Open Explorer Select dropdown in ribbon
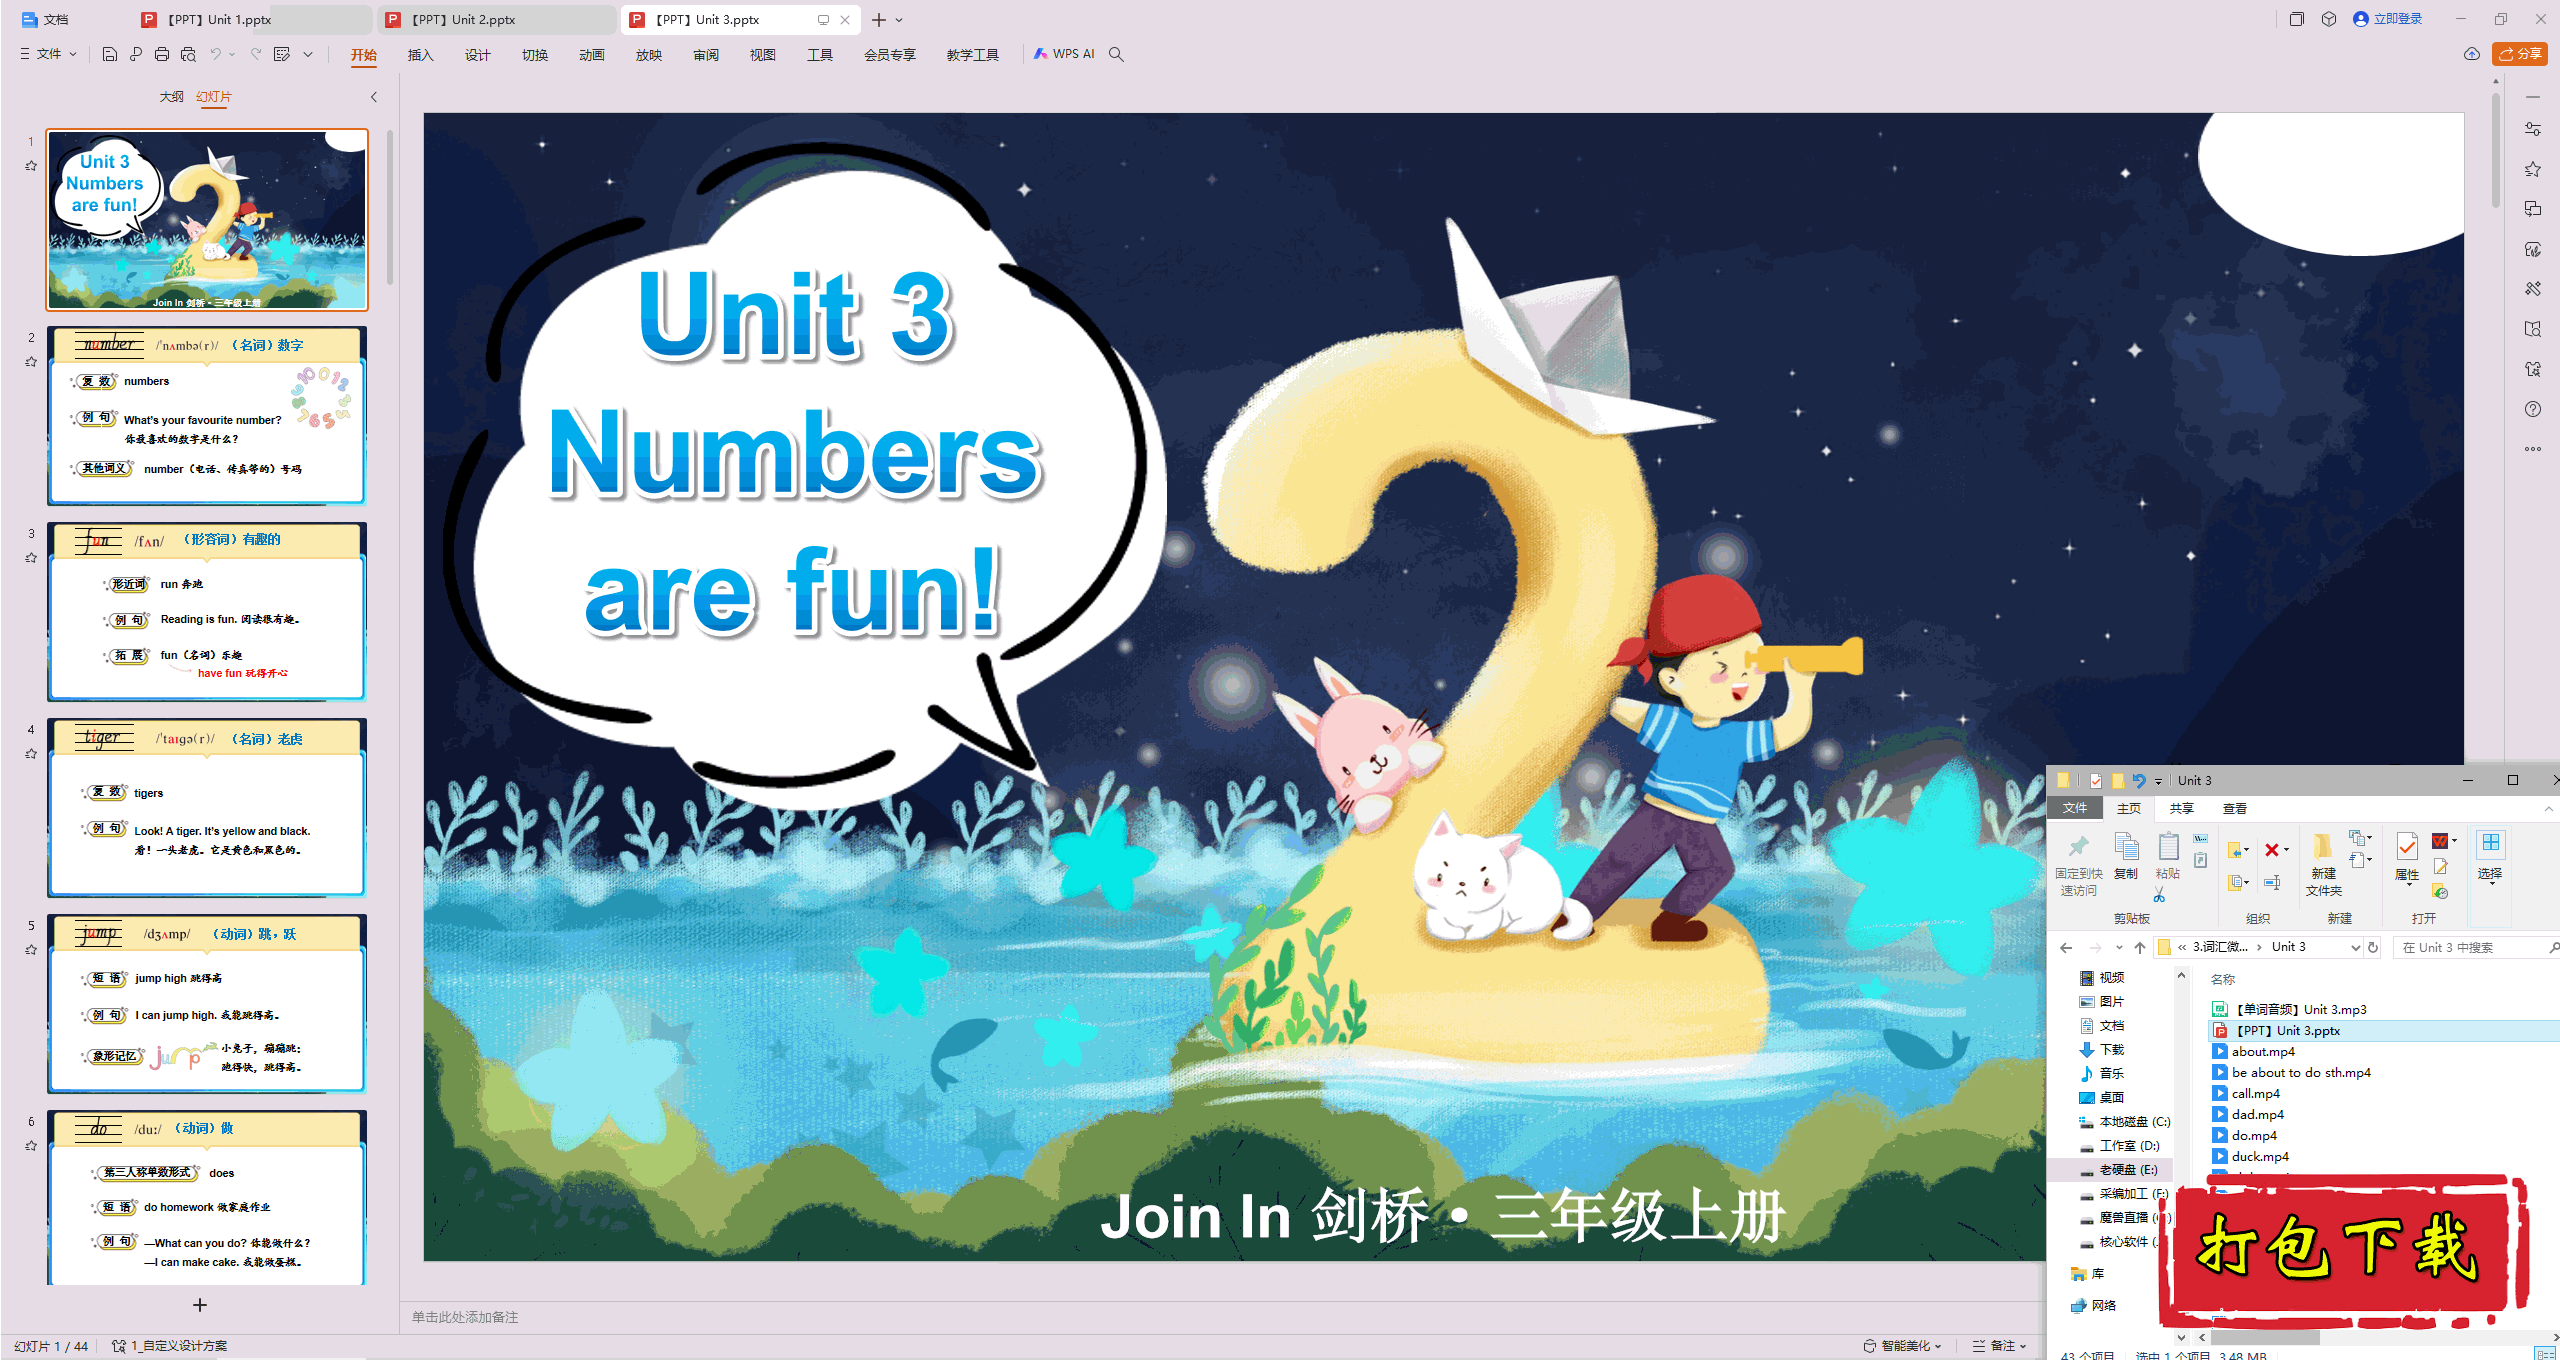 point(2490,858)
